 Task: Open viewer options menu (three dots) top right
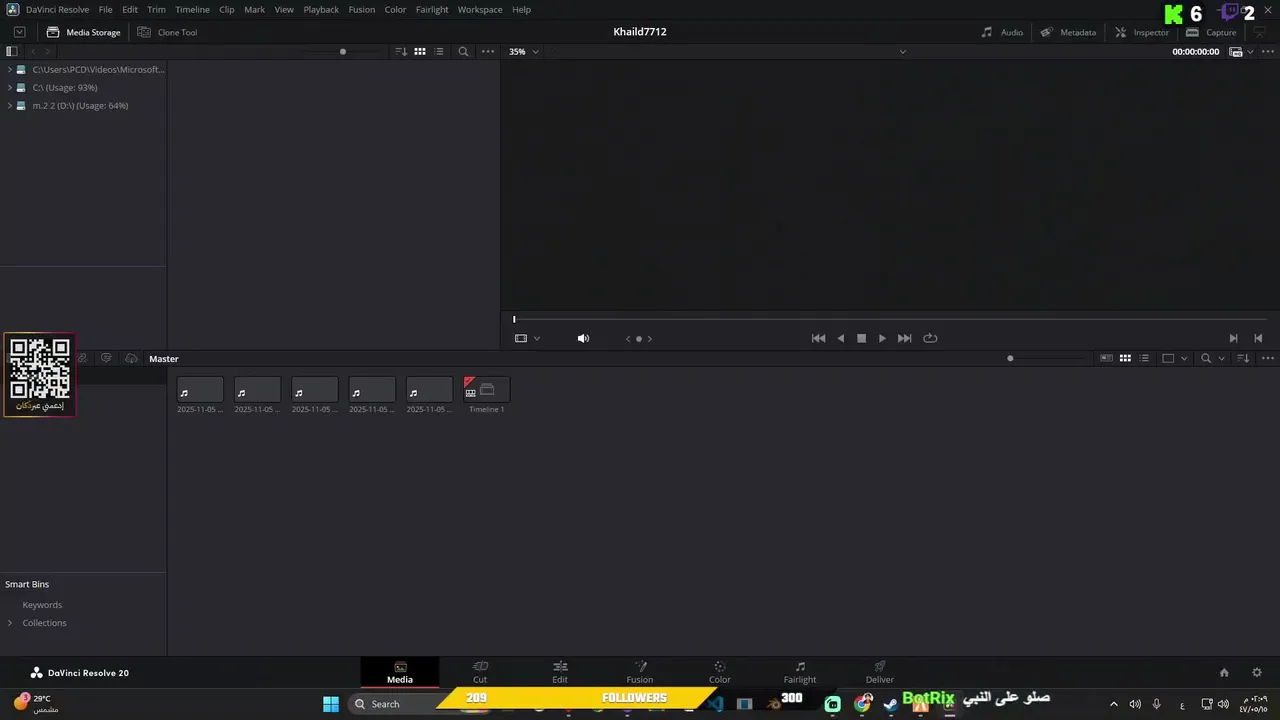click(1268, 51)
